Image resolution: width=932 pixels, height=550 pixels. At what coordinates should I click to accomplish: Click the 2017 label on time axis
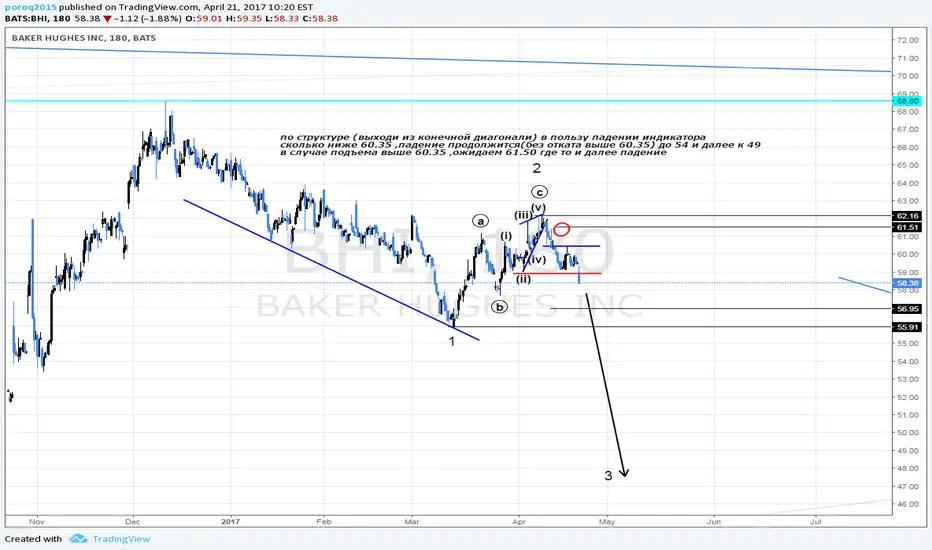[x=231, y=521]
